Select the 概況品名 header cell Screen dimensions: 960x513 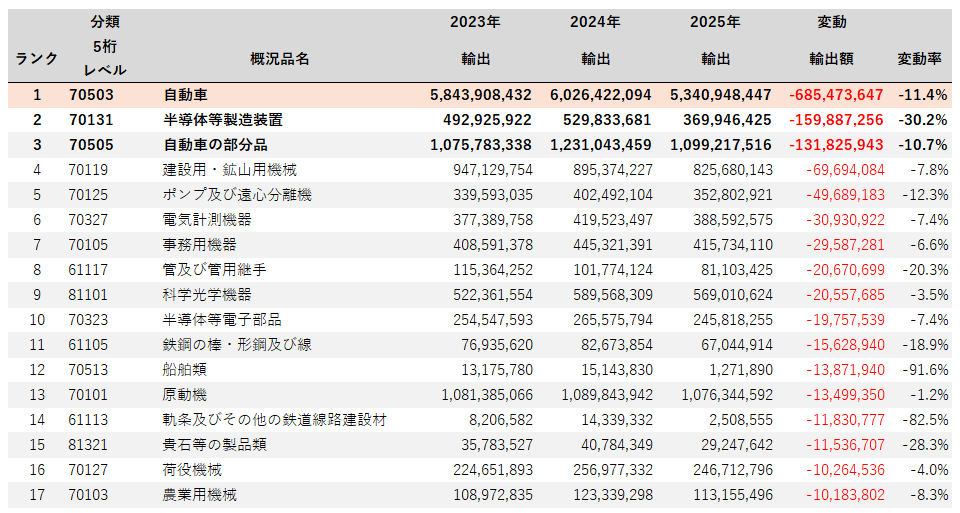279,59
